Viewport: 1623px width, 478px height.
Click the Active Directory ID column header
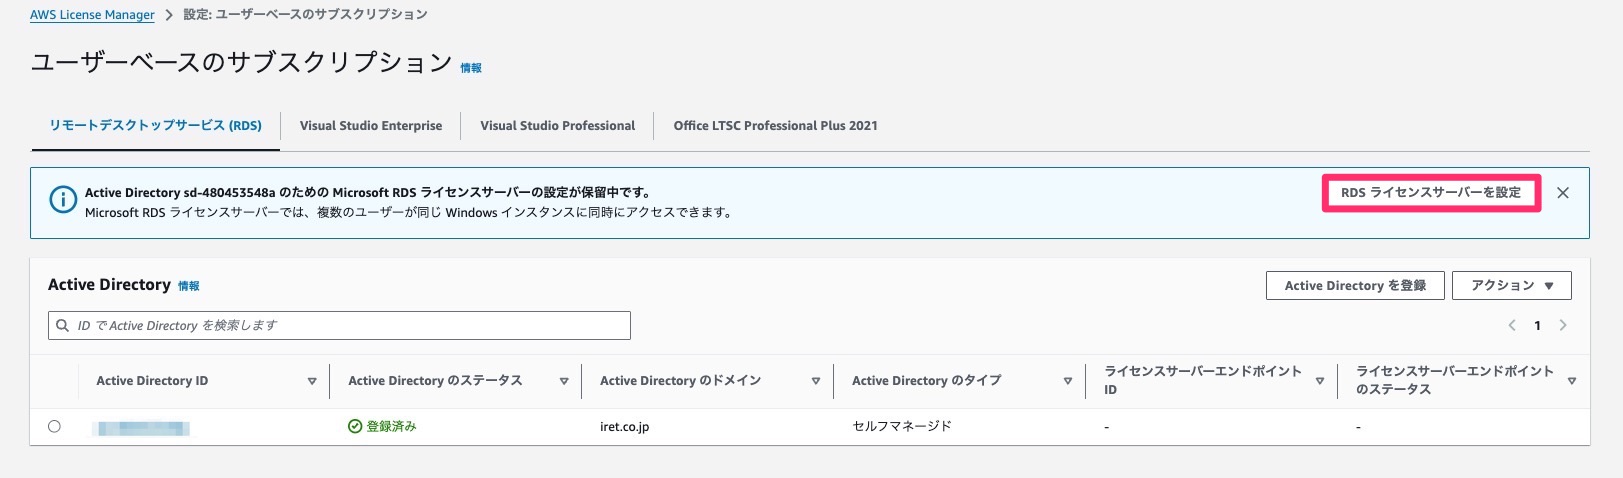point(152,381)
